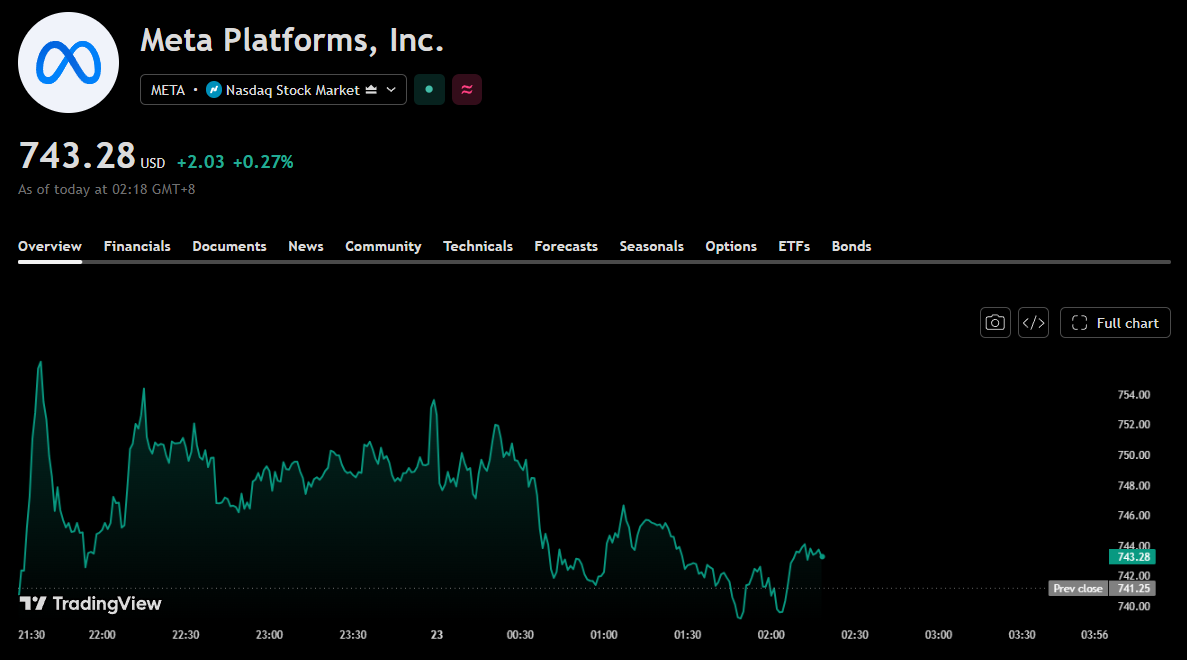This screenshot has height=660, width=1187.
Task: Click the green market open status indicator
Action: click(x=429, y=89)
